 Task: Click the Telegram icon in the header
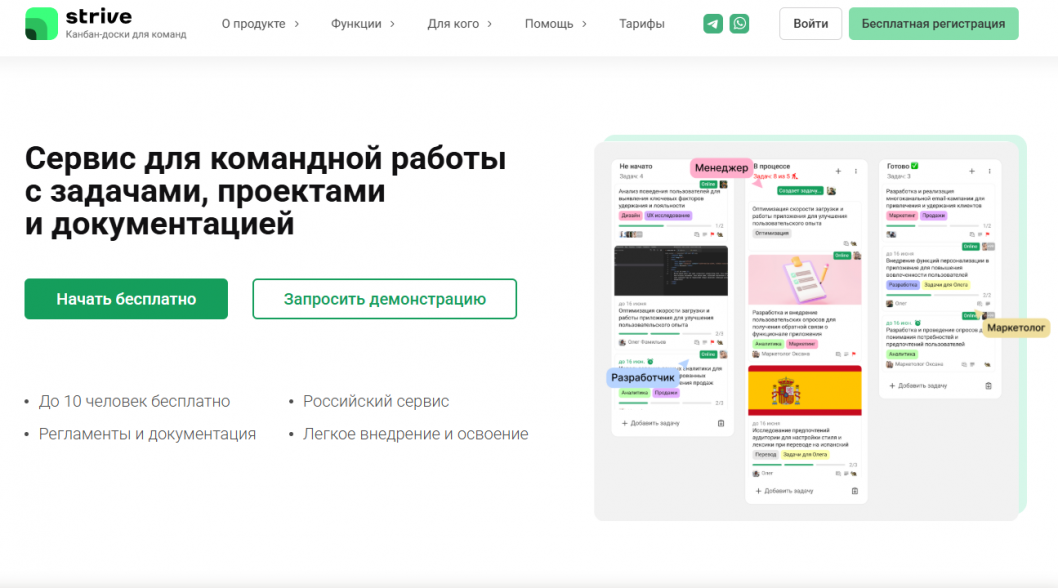[712, 22]
